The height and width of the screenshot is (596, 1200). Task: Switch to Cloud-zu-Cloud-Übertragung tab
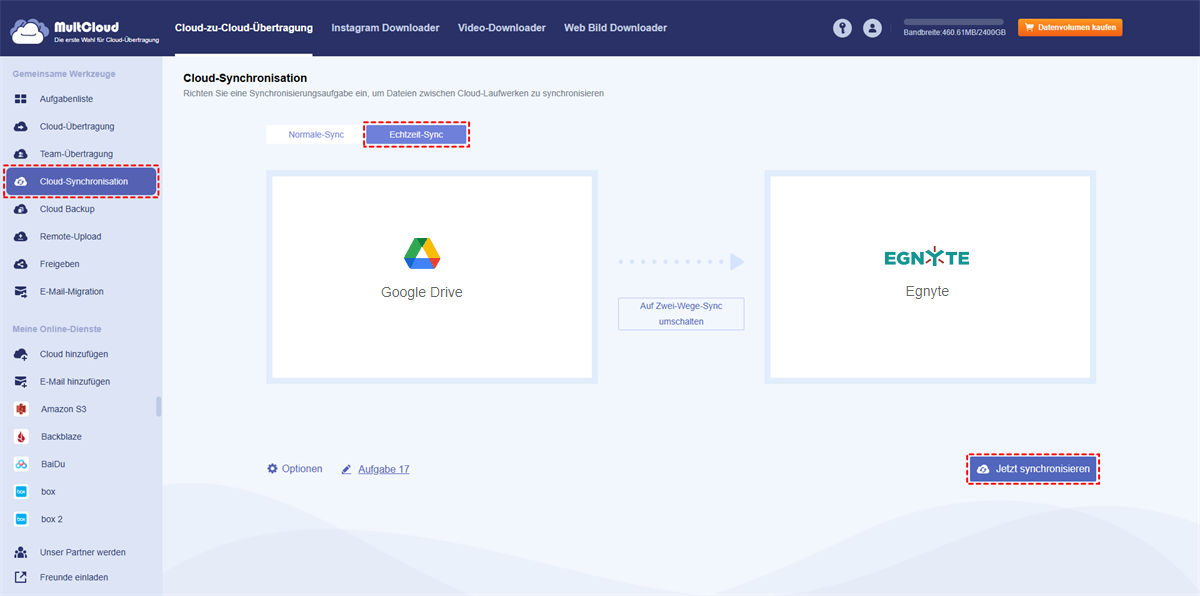(x=243, y=28)
